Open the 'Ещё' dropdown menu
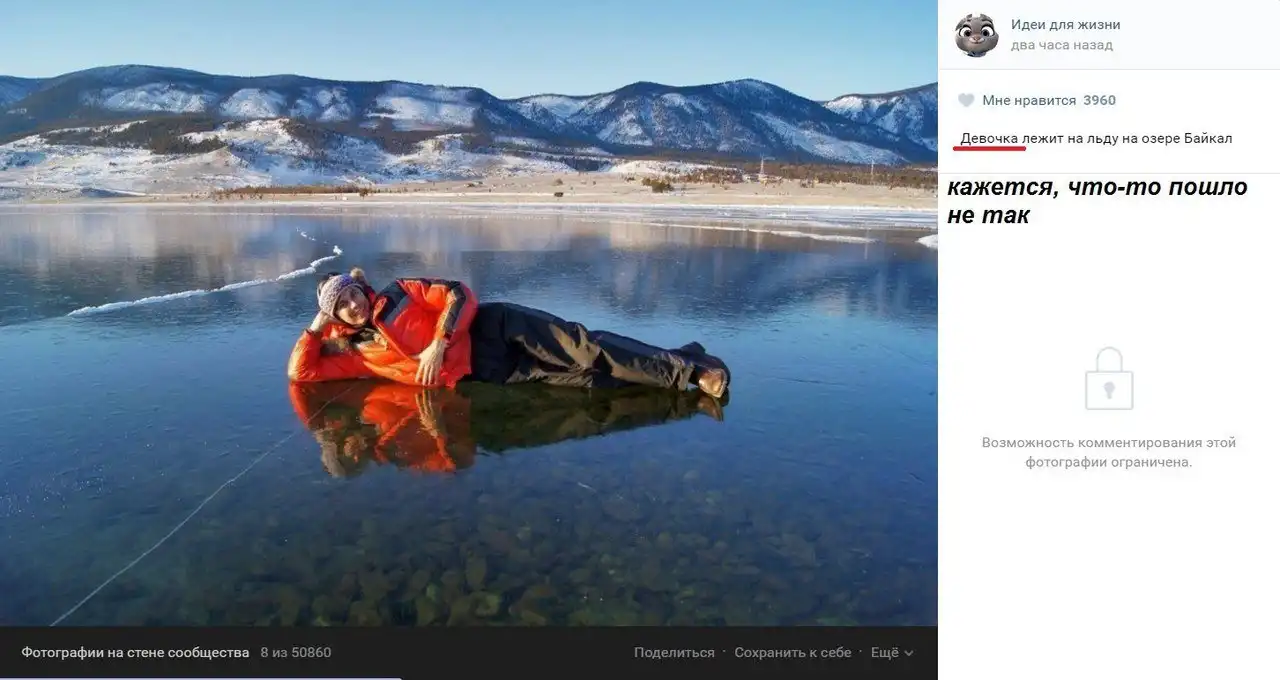The width and height of the screenshot is (1280, 680). pos(892,652)
